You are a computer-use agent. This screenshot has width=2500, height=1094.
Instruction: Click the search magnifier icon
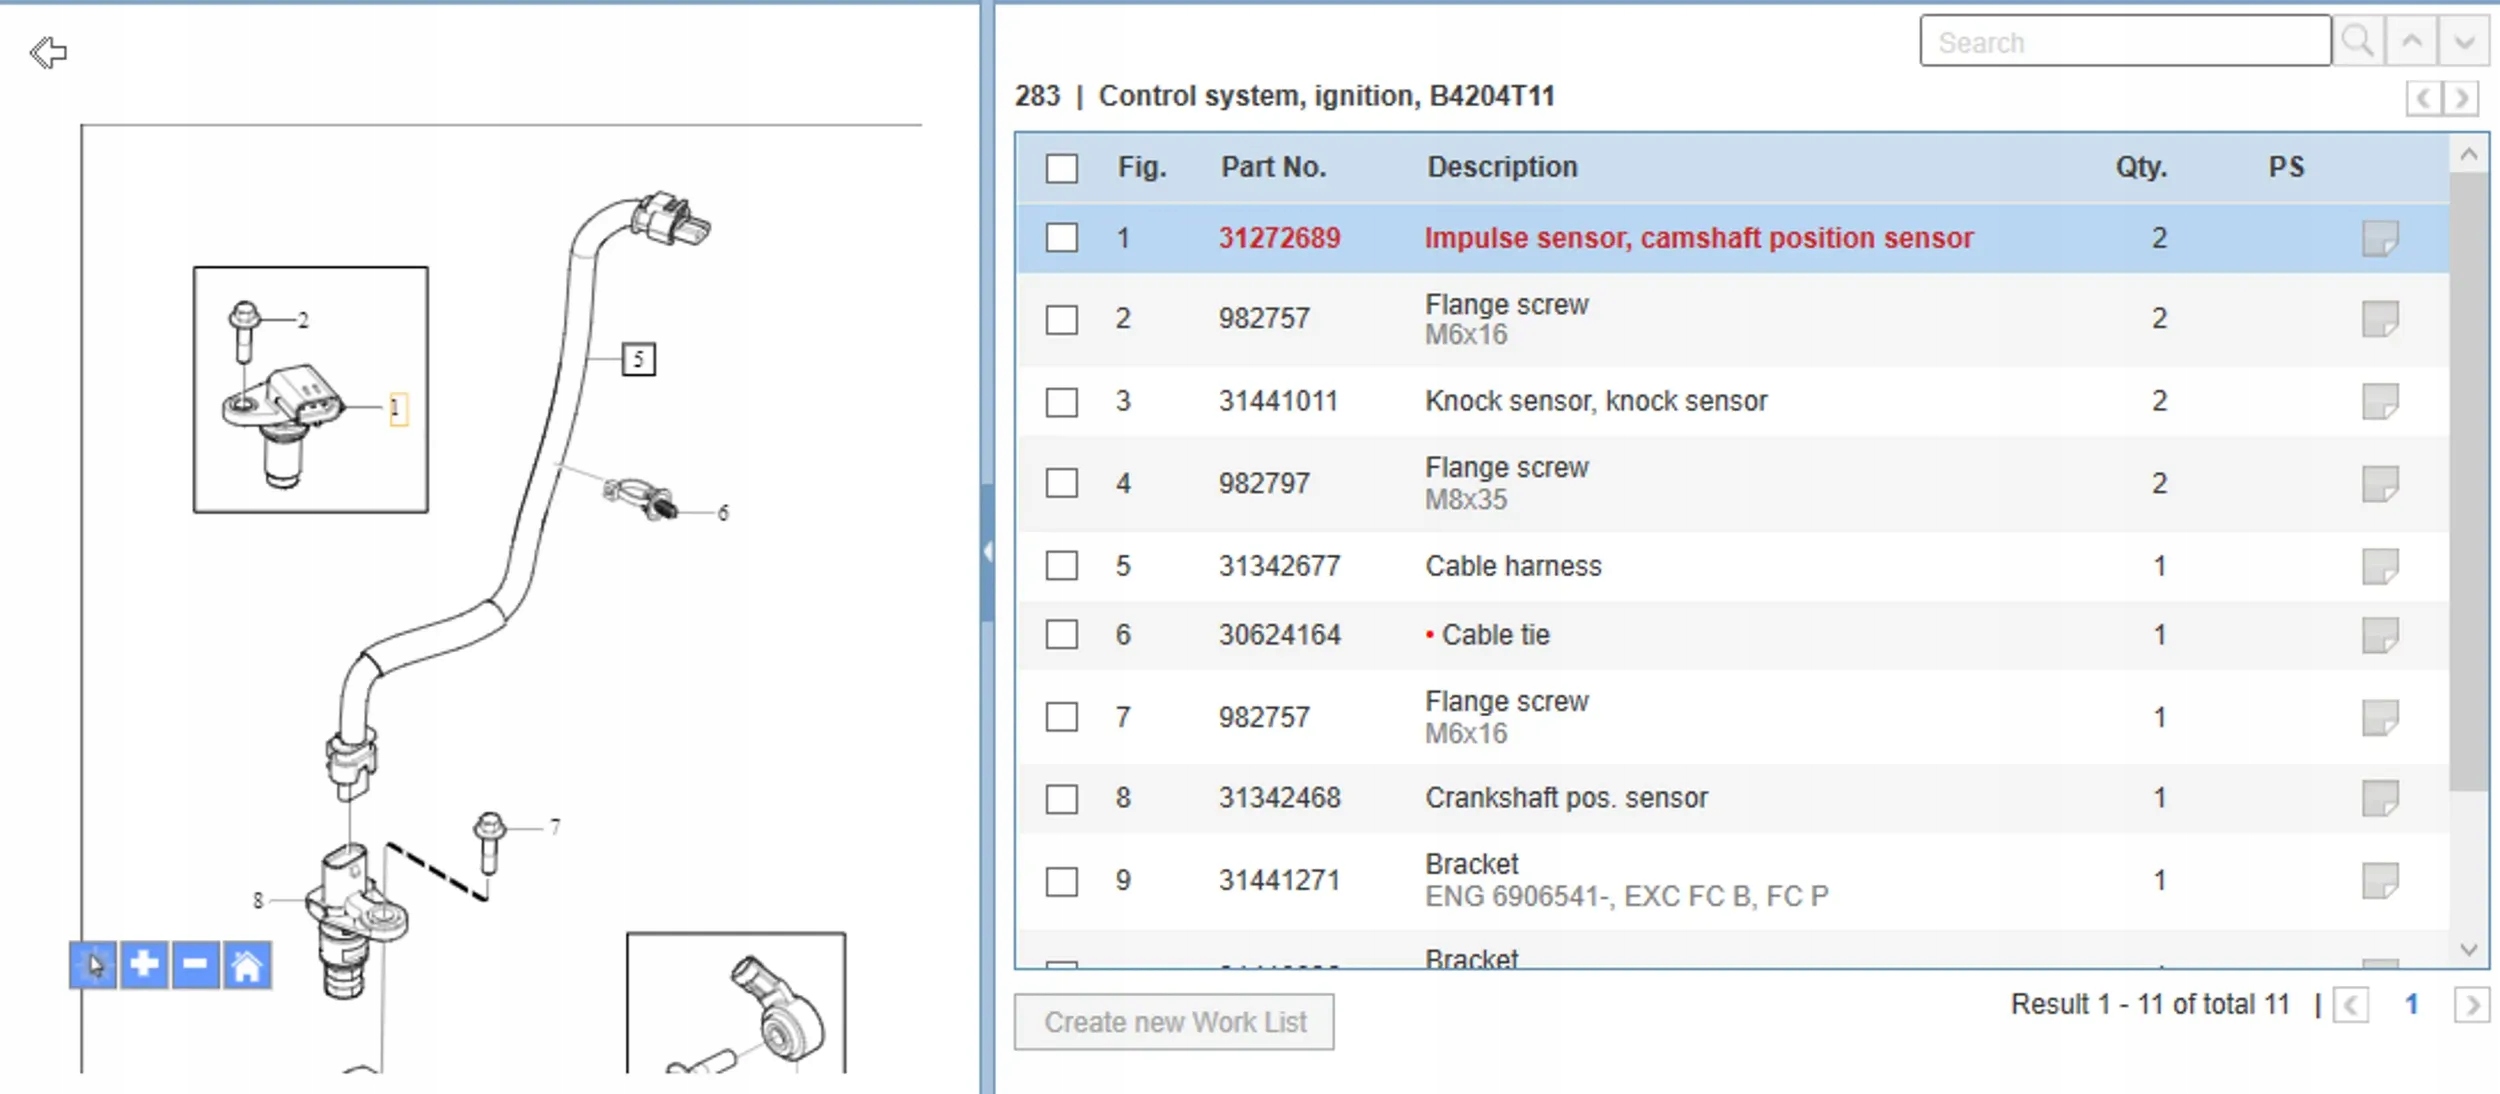pyautogui.click(x=2357, y=42)
